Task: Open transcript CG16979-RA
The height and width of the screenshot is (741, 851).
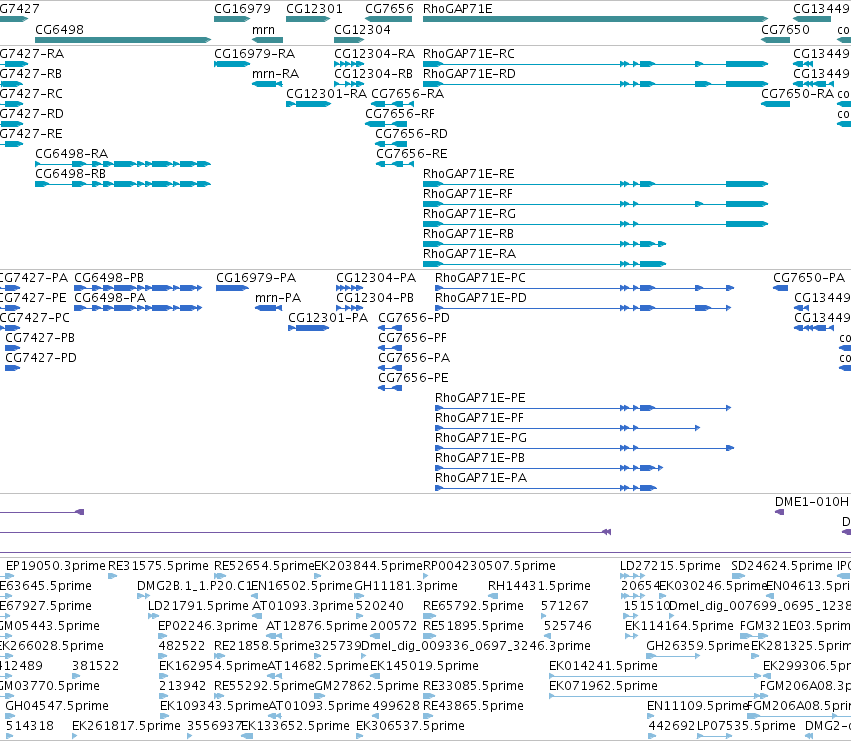Action: click(x=255, y=54)
